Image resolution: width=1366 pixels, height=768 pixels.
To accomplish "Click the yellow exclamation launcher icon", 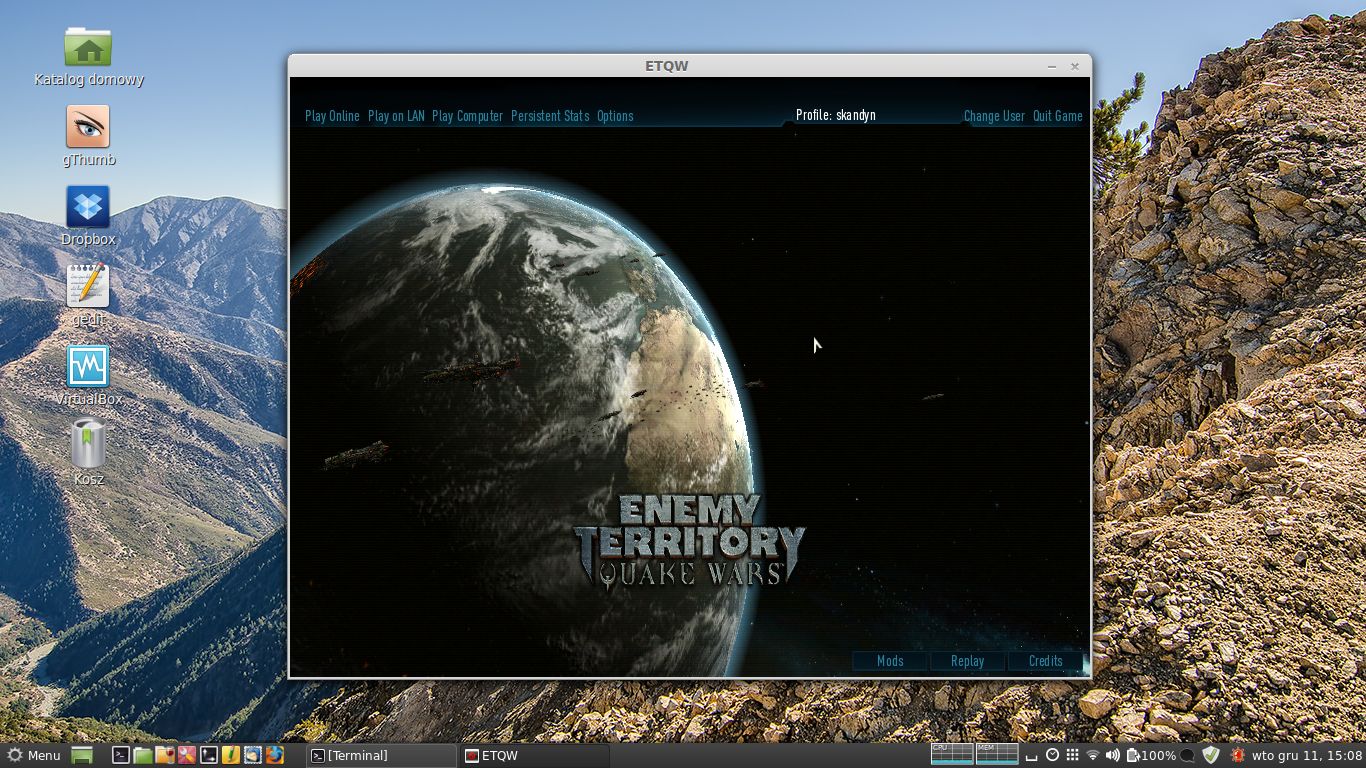I will point(231,755).
